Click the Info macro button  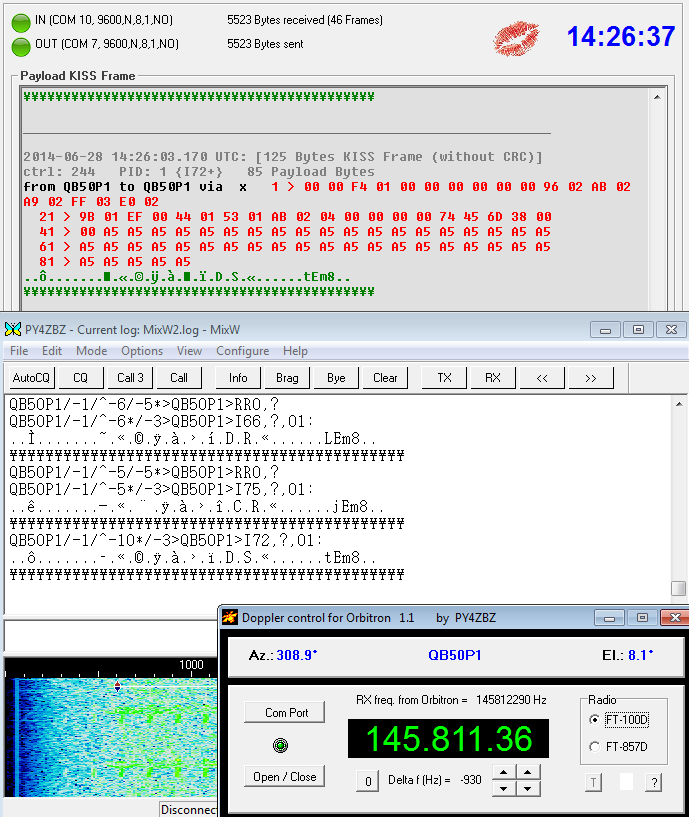(238, 378)
